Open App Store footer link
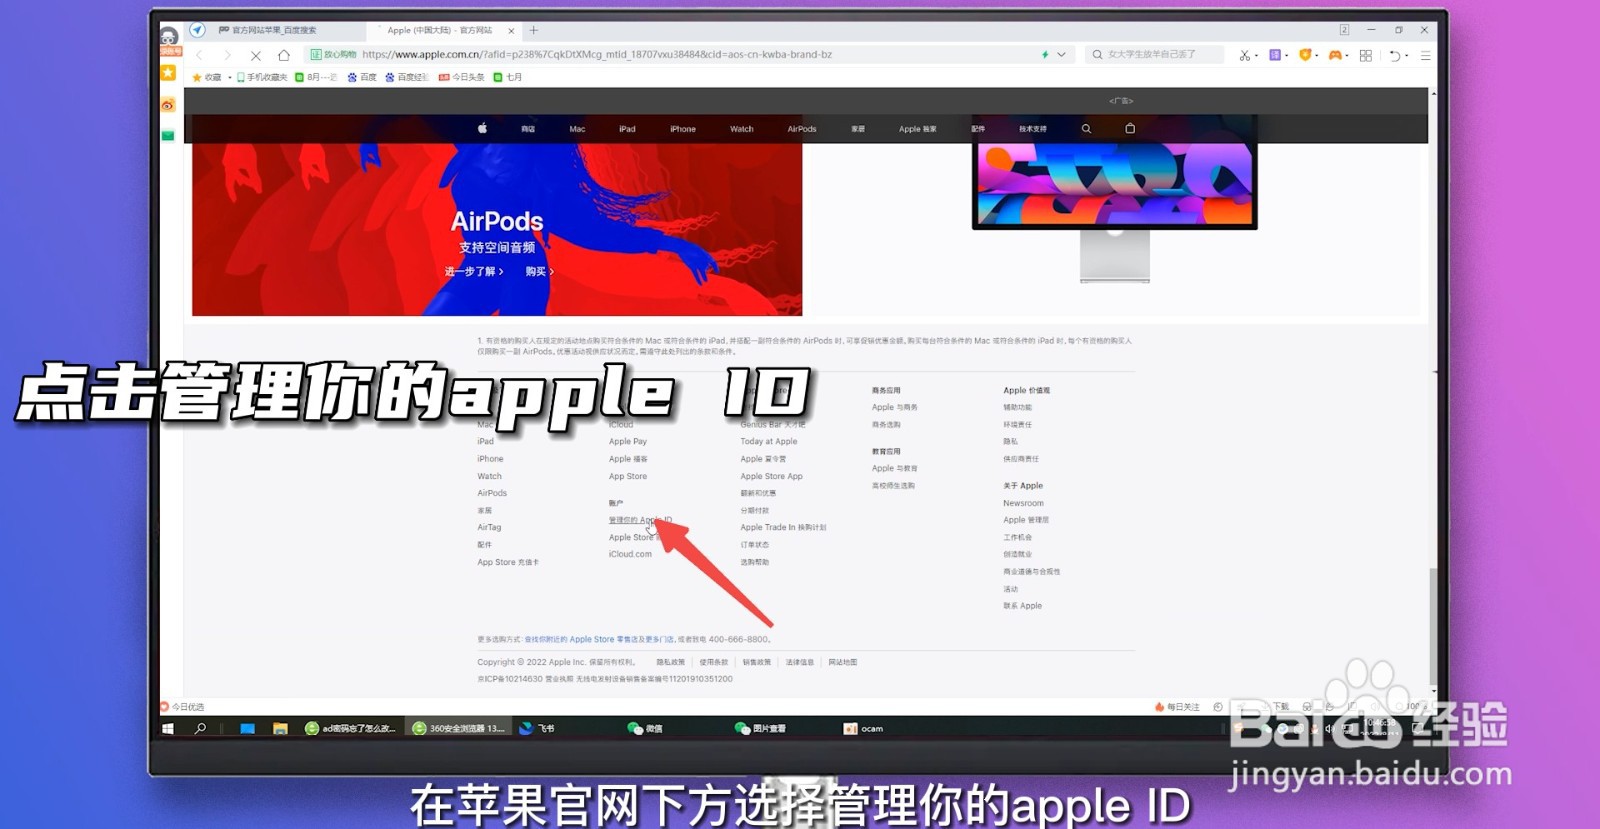The width and height of the screenshot is (1600, 829). coord(628,476)
